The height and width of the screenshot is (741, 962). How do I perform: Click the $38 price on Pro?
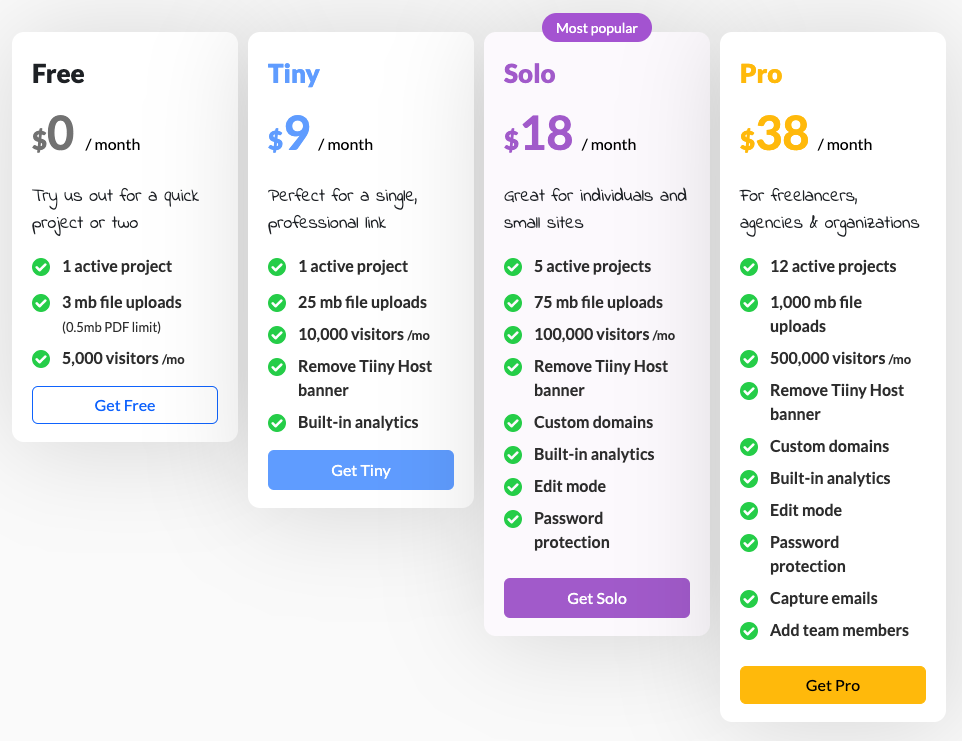point(775,134)
